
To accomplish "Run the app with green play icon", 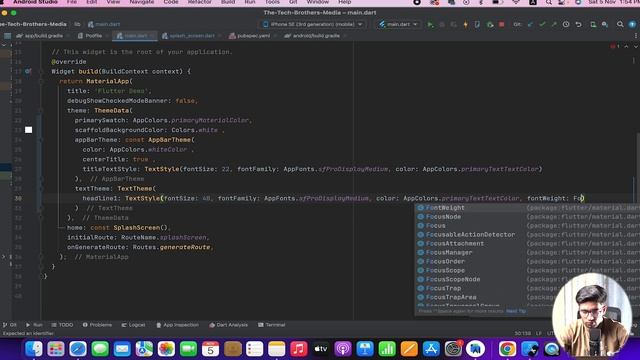I will (x=430, y=24).
